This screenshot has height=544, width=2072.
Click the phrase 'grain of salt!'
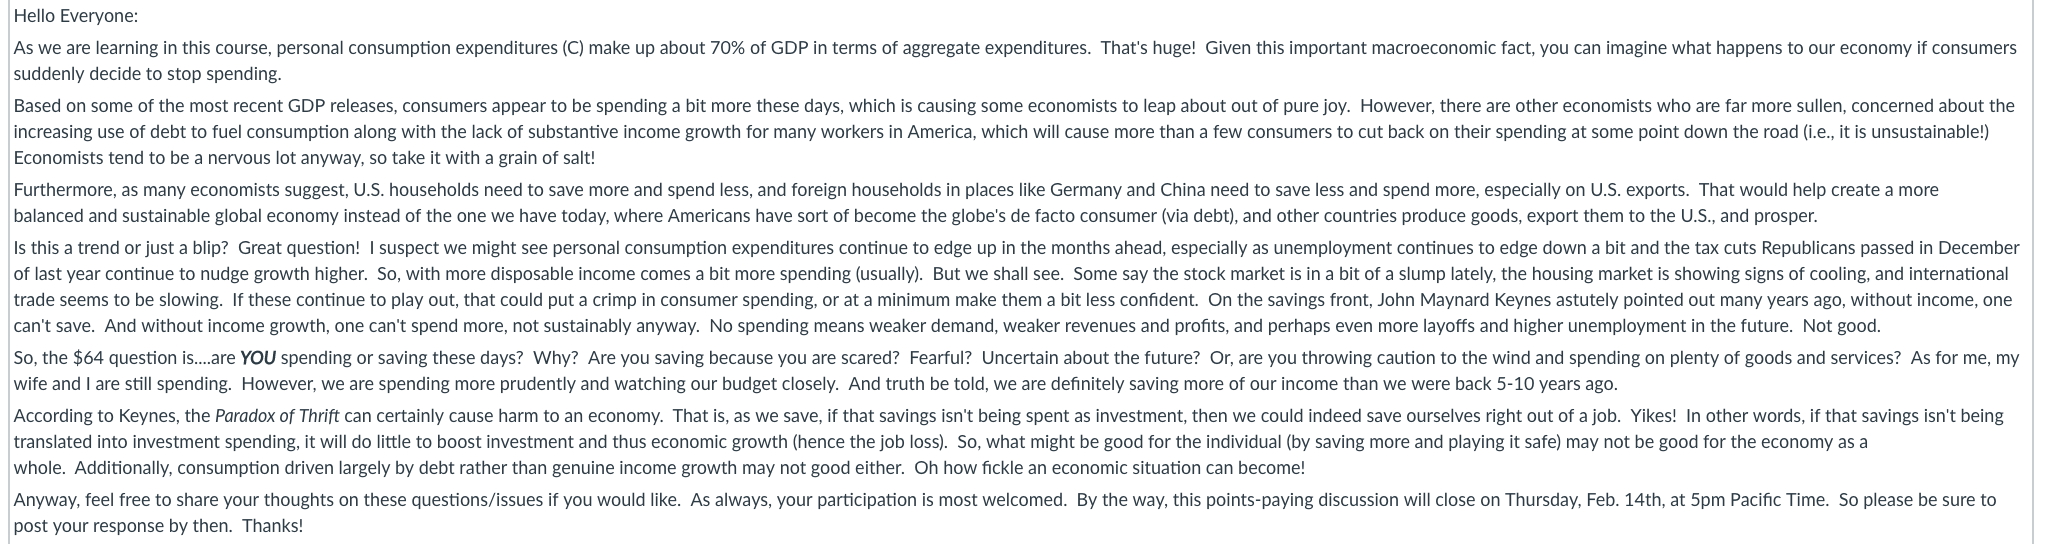point(545,158)
